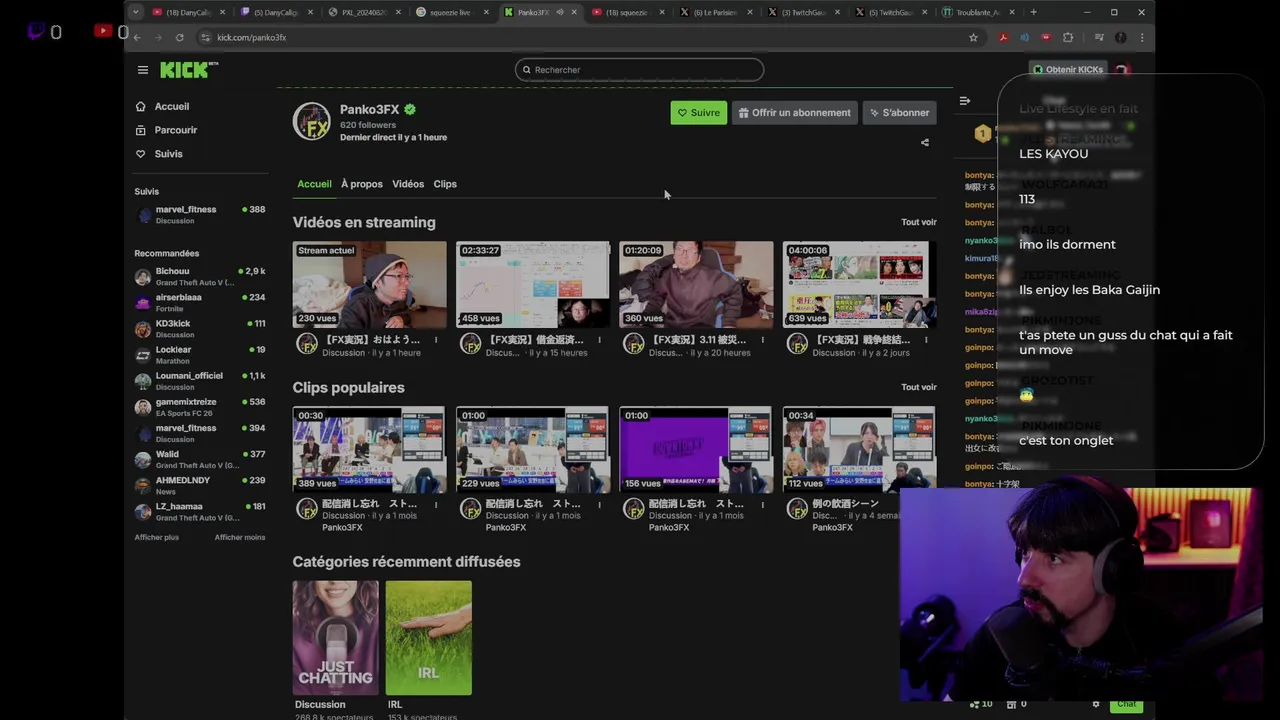Click the S'abonner button
This screenshot has width=1280, height=720.
coord(899,113)
